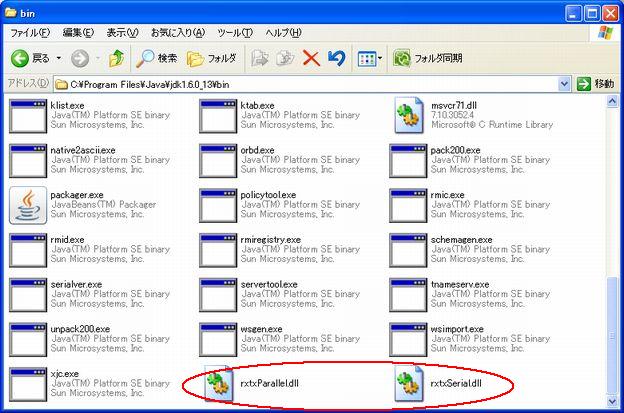Click the schemagen.exe file name

click(x=462, y=240)
